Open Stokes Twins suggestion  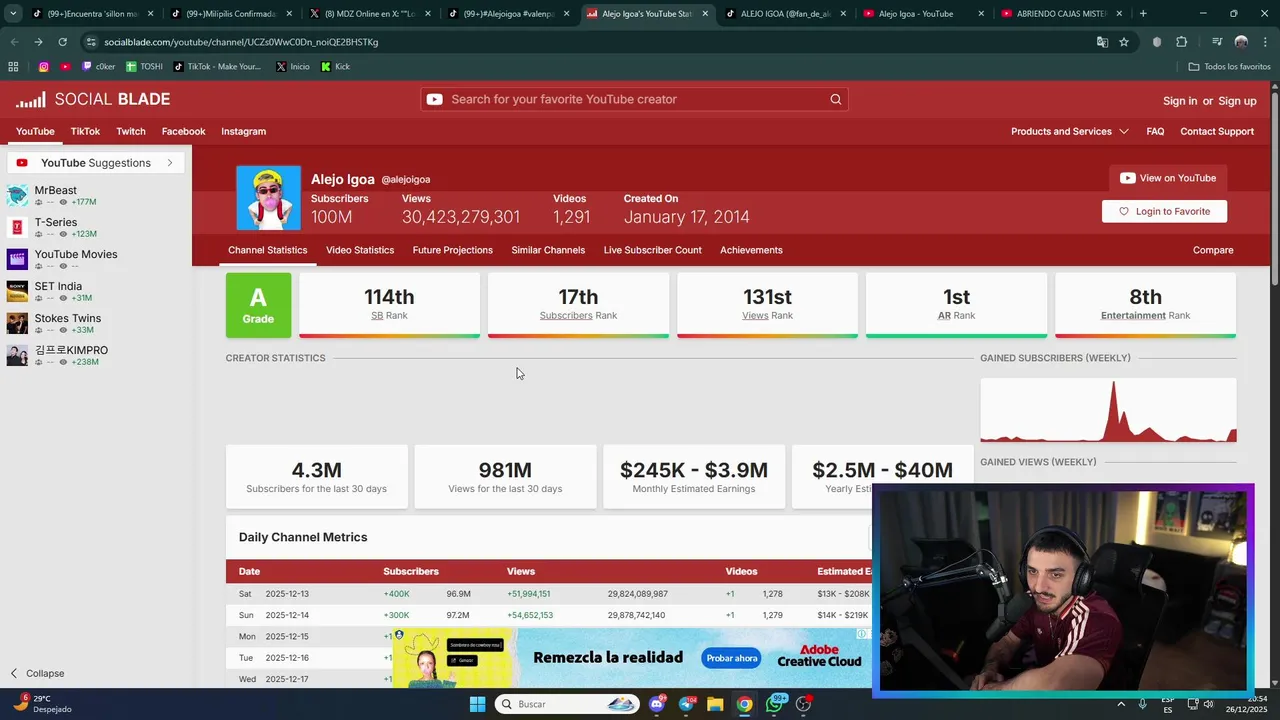pyautogui.click(x=68, y=318)
